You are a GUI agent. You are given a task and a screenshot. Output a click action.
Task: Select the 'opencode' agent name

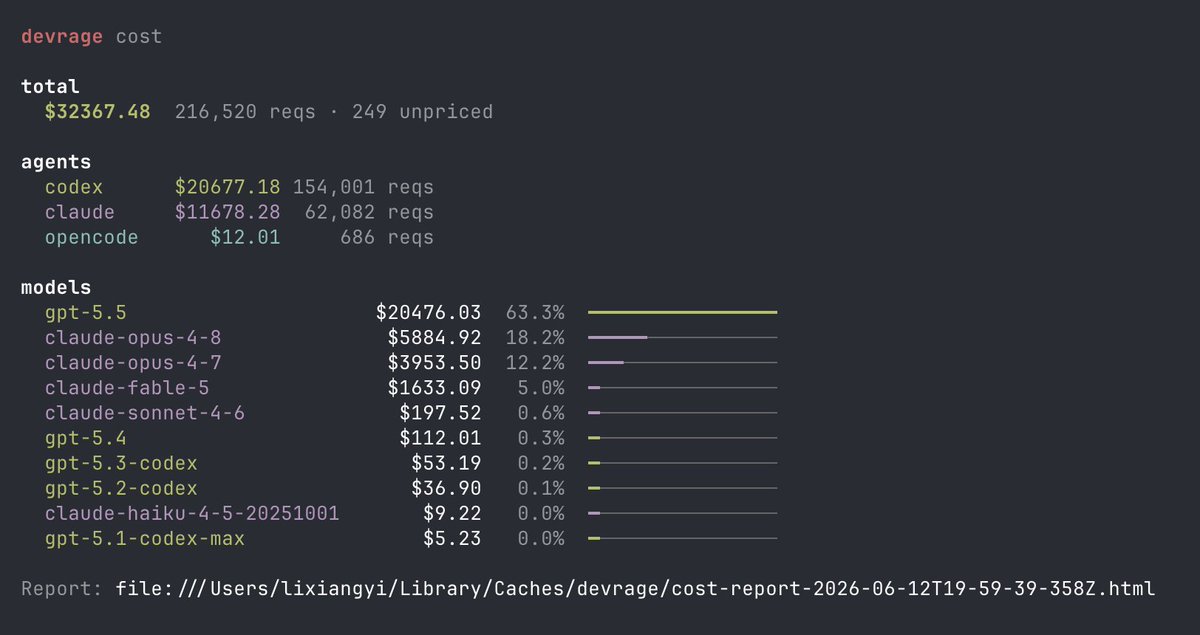(x=91, y=238)
